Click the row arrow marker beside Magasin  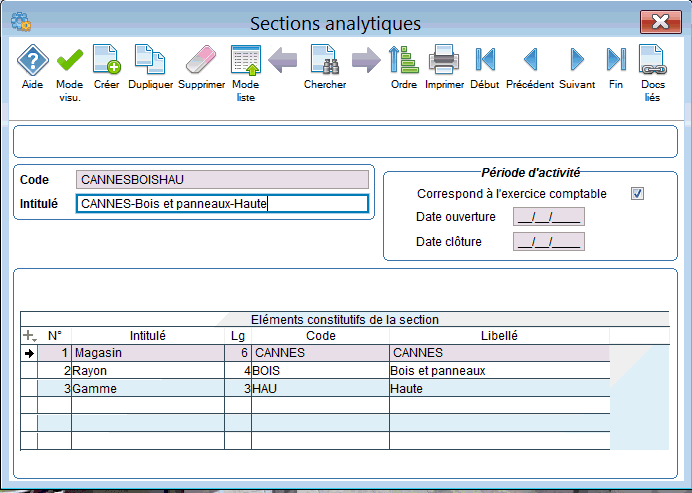[x=29, y=353]
